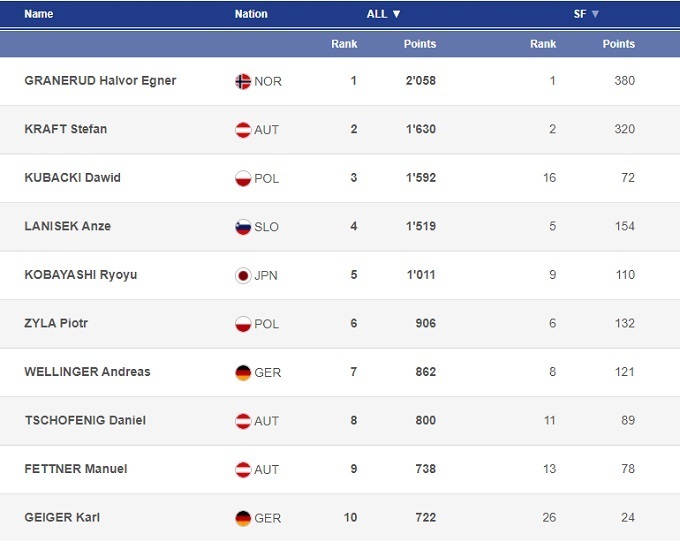Open KRAFT Stefan athlete link
The height and width of the screenshot is (541, 680).
click(x=65, y=129)
